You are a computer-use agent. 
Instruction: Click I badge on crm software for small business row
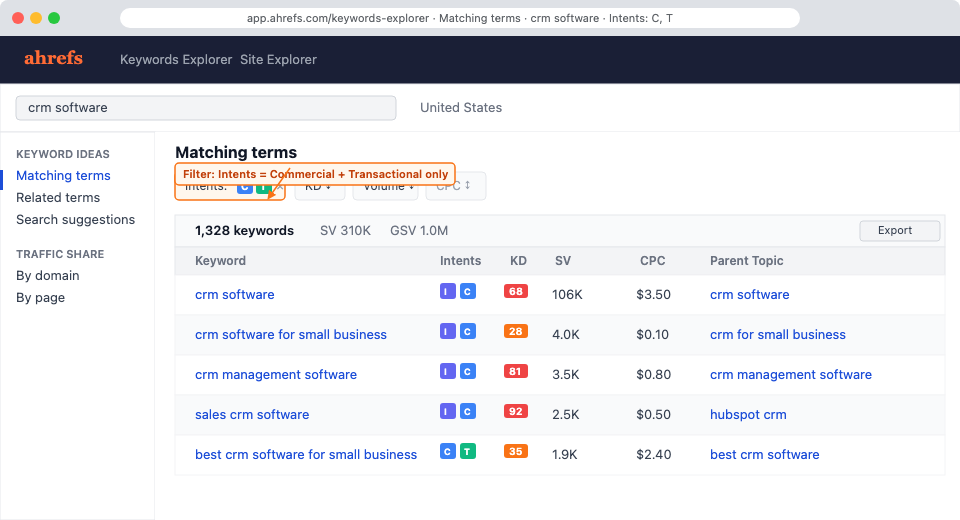click(x=448, y=331)
